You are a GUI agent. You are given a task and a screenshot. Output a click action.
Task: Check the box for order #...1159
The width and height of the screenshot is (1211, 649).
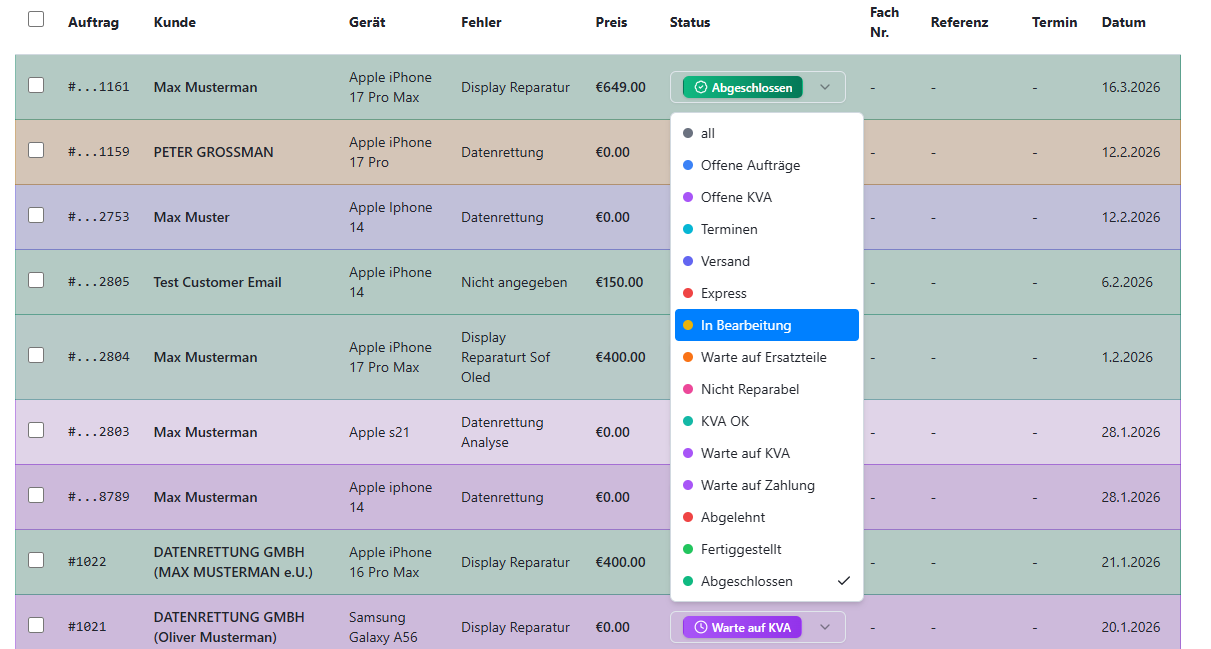coord(36,150)
